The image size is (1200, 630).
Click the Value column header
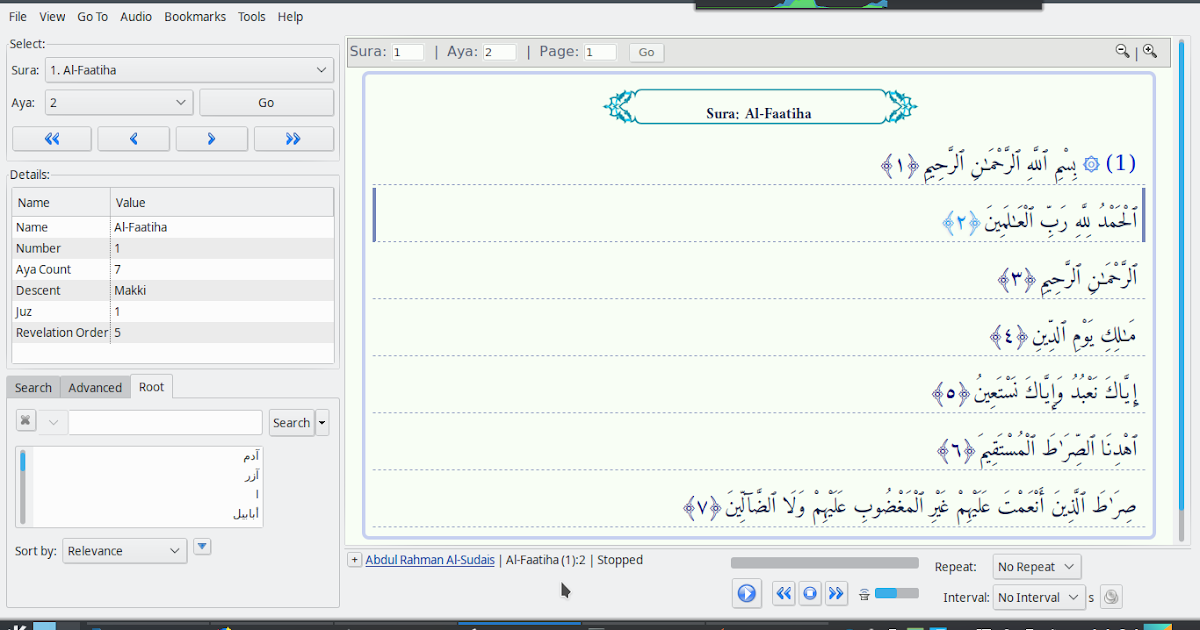[222, 202]
